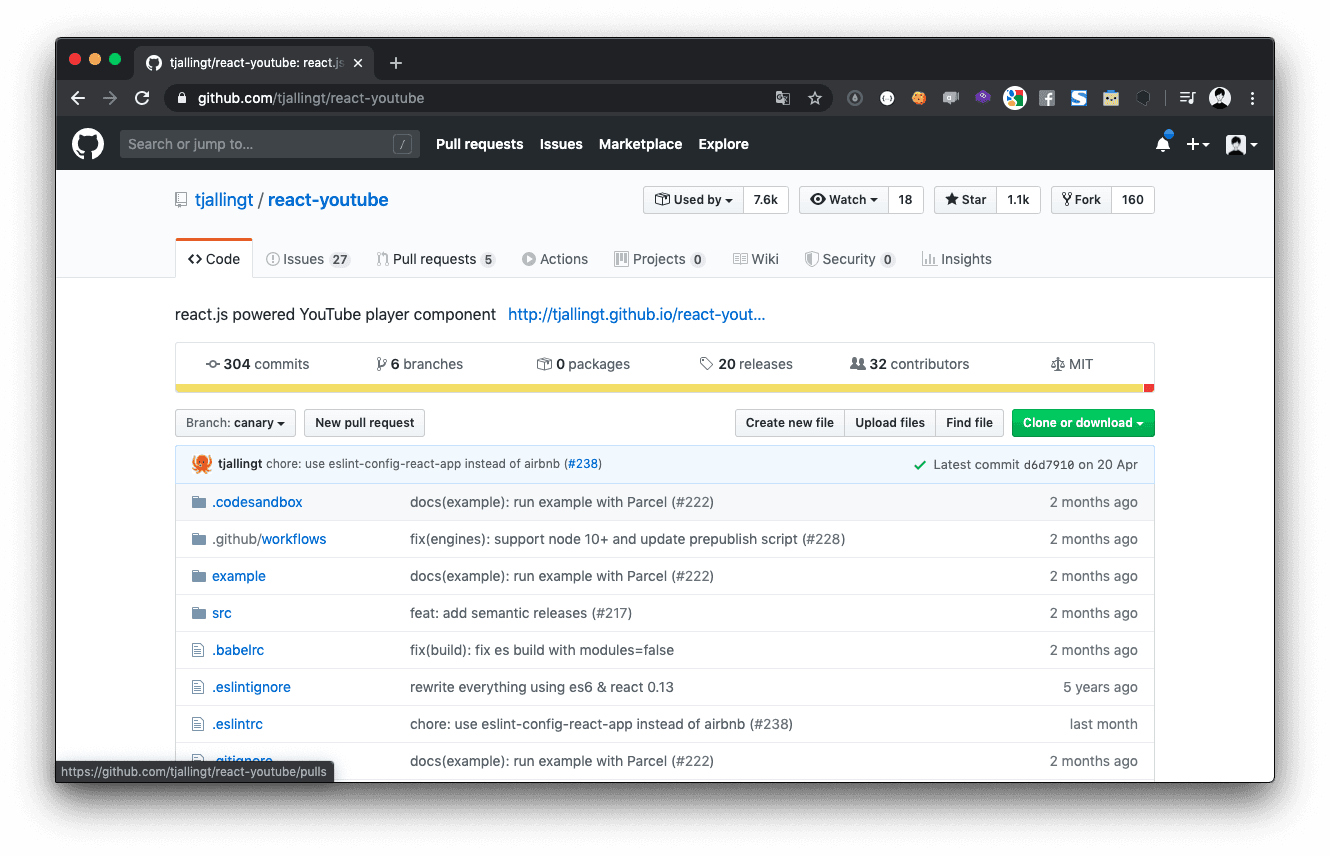Click the github.com address bar URL
This screenshot has height=856, width=1330.
[311, 98]
